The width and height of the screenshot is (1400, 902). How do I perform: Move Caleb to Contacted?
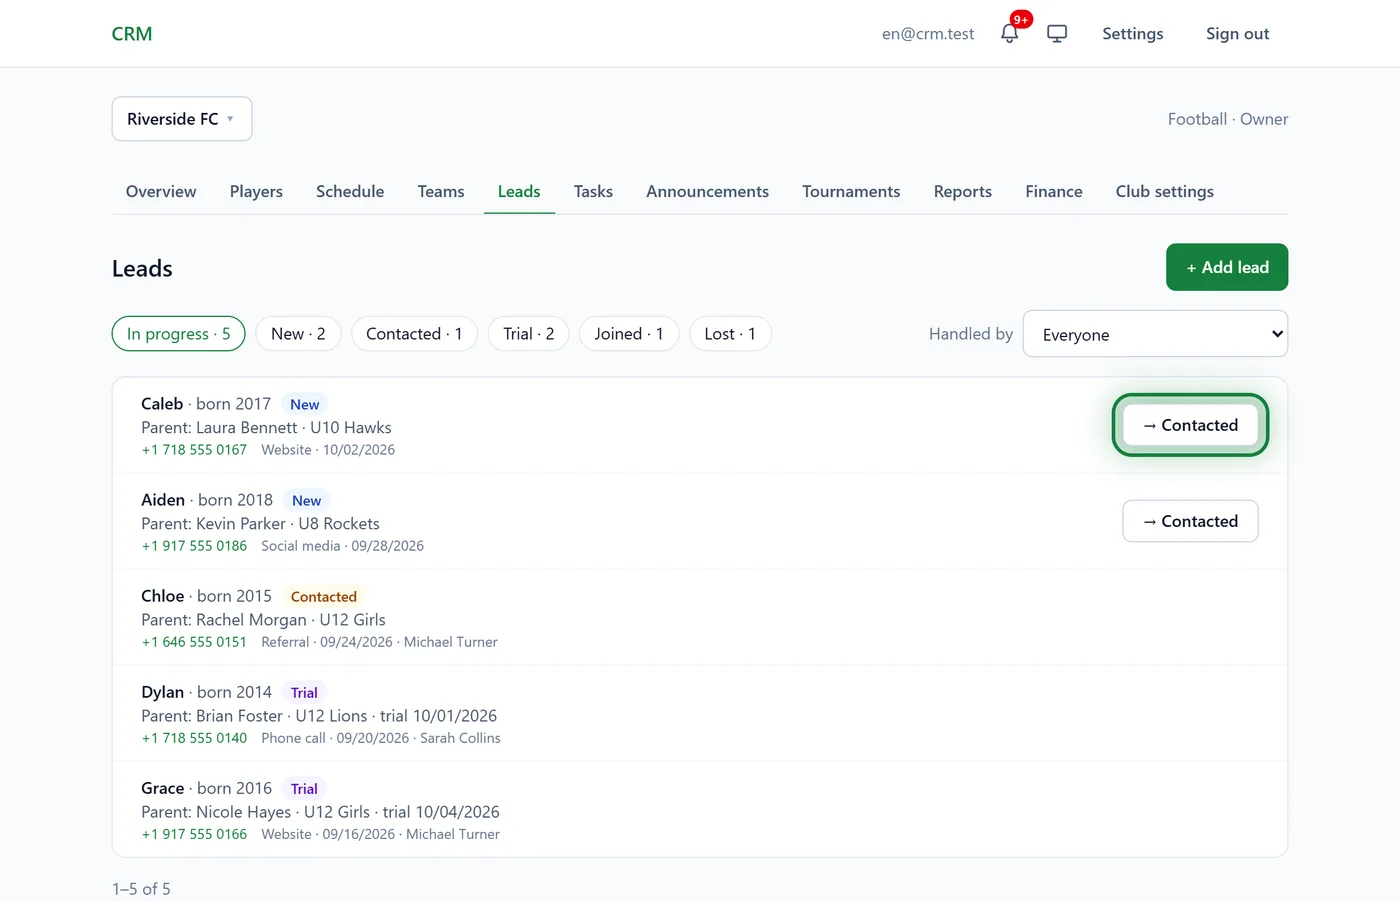1190,425
